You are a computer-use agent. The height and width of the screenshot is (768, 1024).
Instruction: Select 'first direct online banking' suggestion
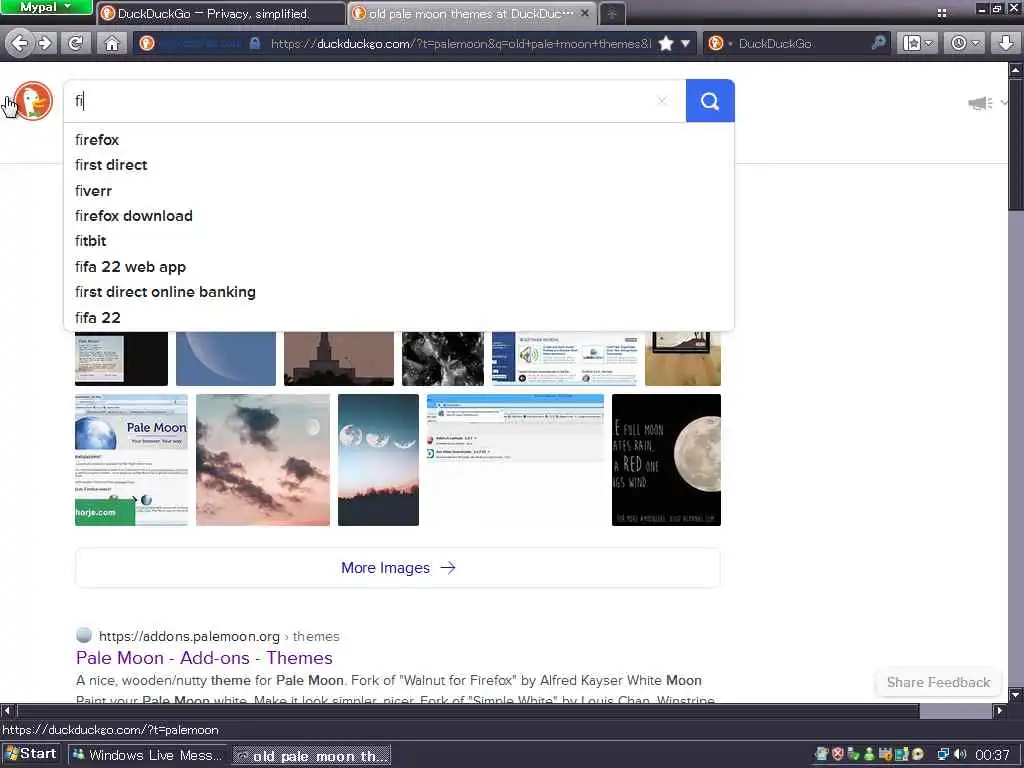(x=398, y=292)
